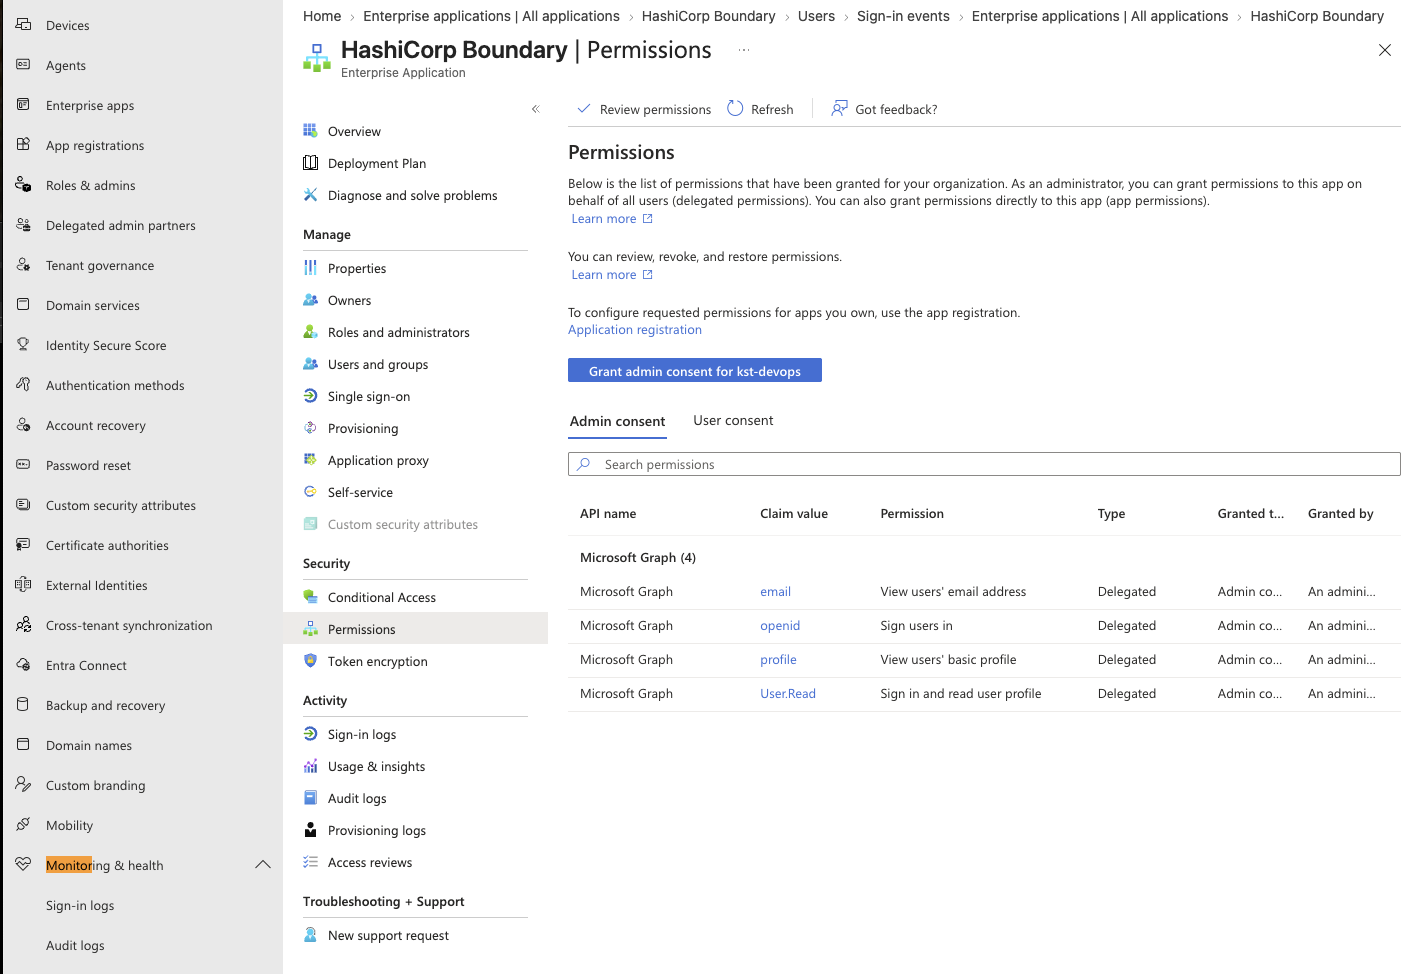Click the Sign-in events breadcrumb
The width and height of the screenshot is (1416, 974).
point(903,16)
